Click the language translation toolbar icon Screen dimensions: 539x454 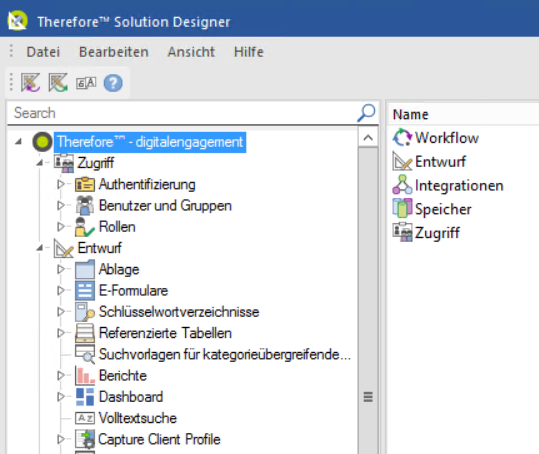pos(86,83)
